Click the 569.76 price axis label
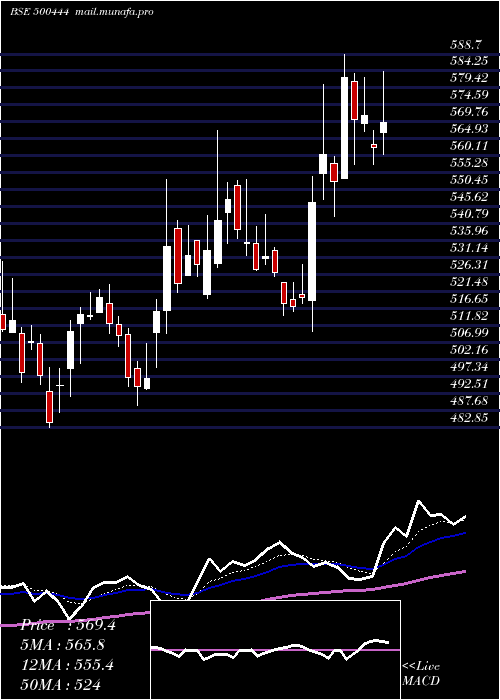Viewport: 500px width, 700px height. click(469, 112)
